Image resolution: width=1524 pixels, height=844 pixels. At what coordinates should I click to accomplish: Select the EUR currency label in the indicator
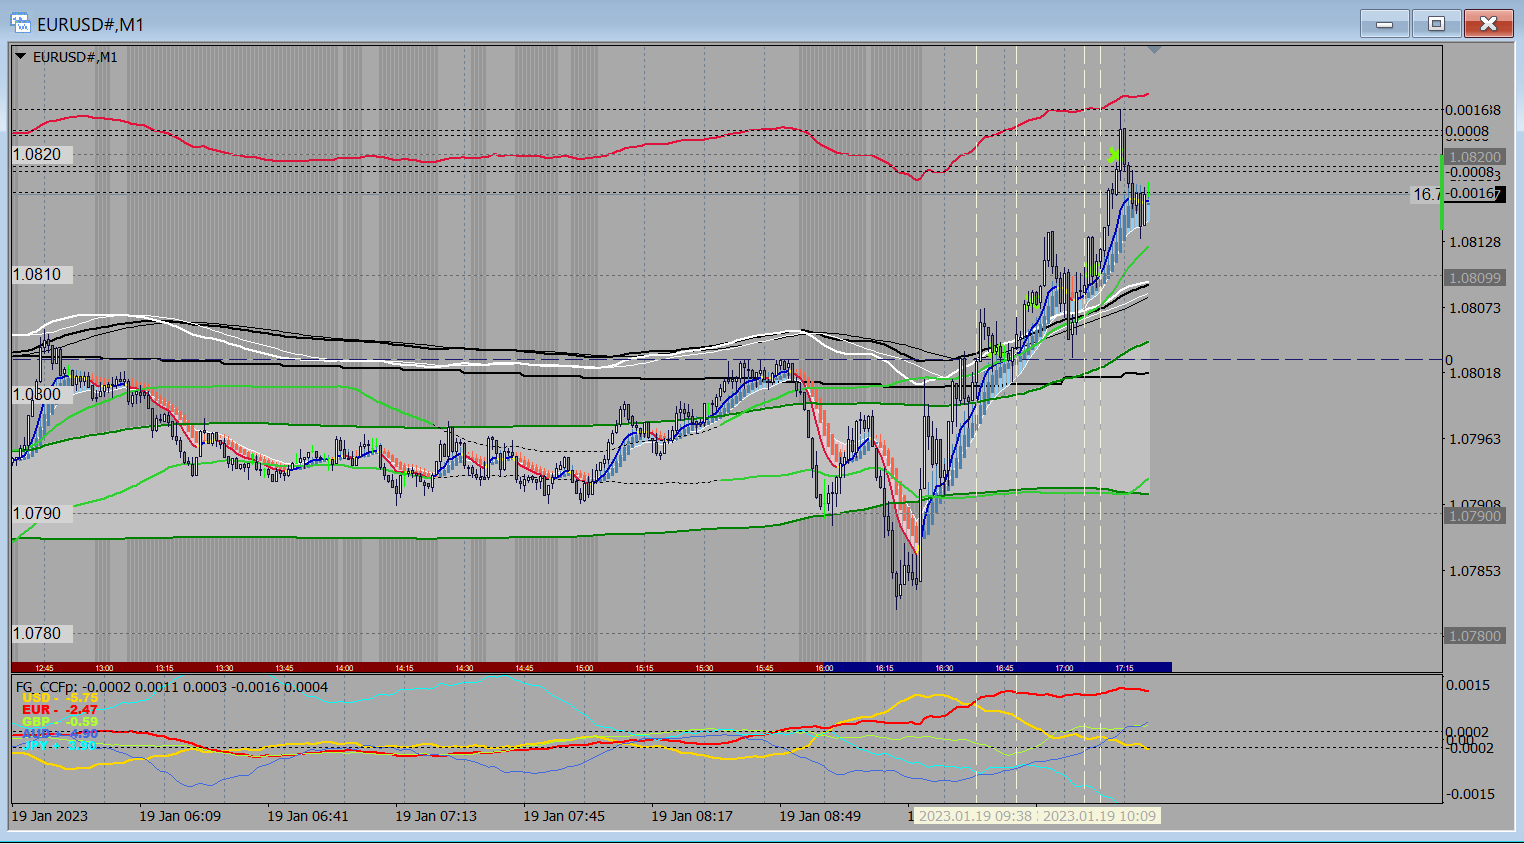pyautogui.click(x=36, y=710)
